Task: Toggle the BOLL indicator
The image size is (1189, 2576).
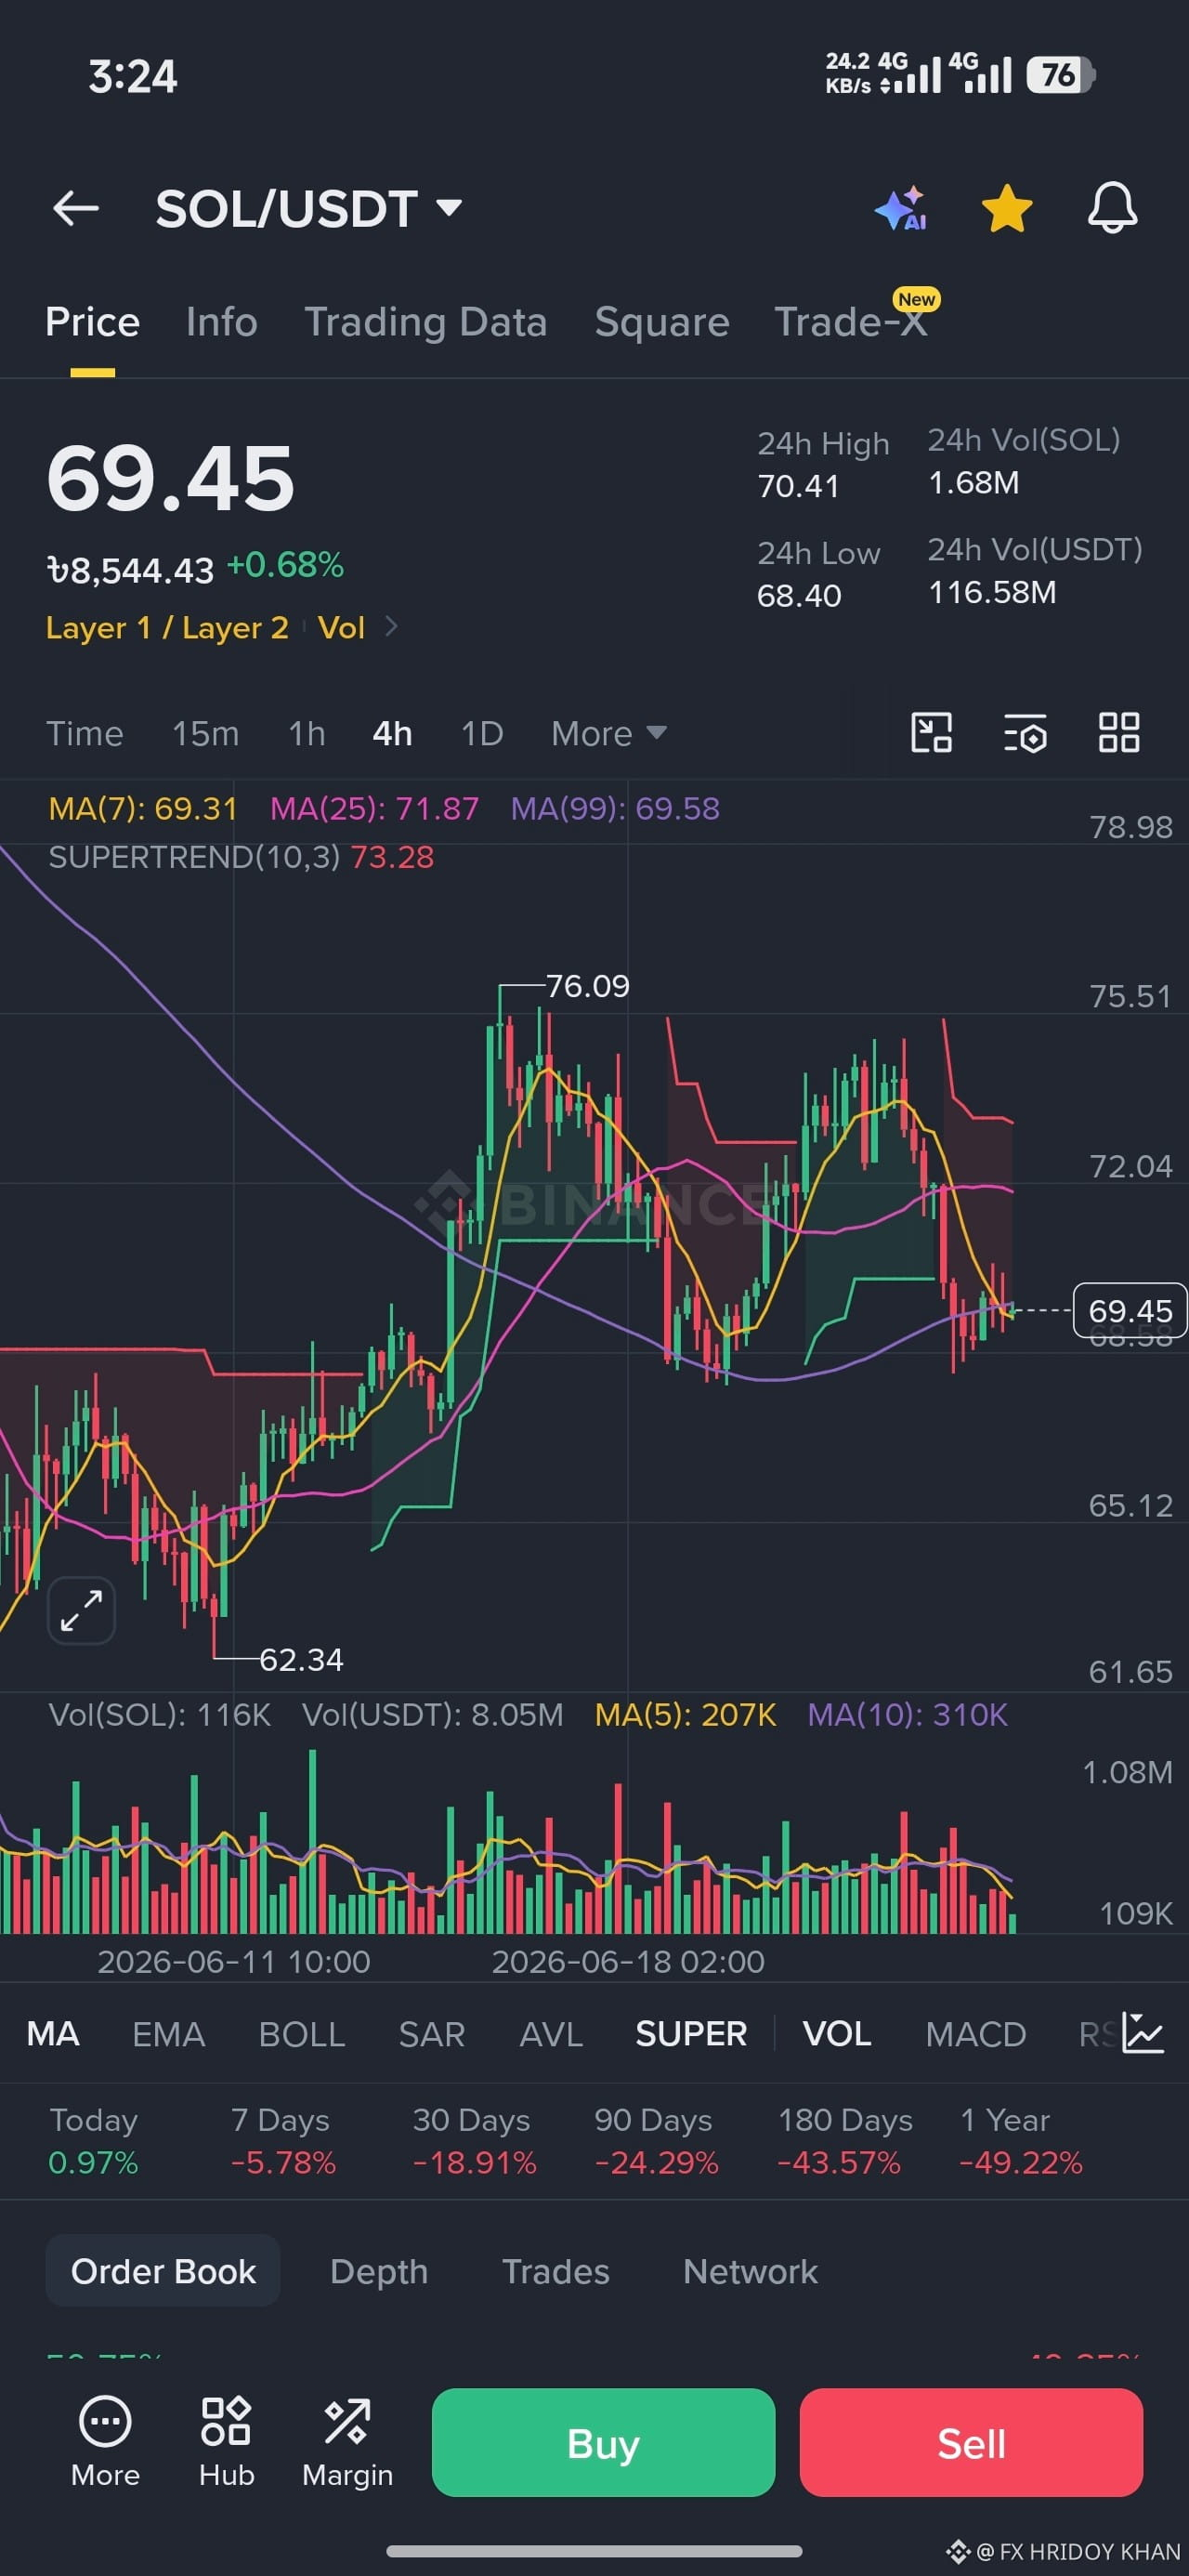Action: pos(302,2034)
